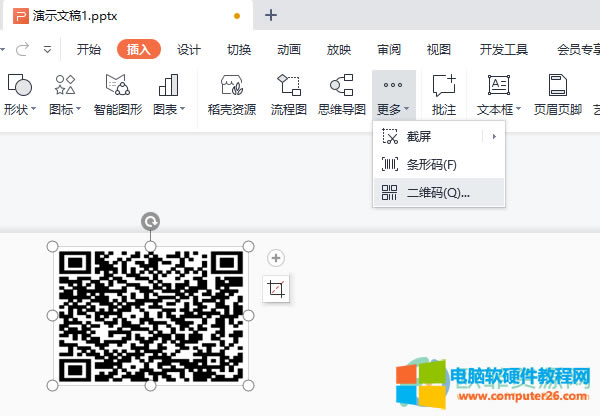The height and width of the screenshot is (416, 600).
Task: Click the crop icon beside QR code
Action: [277, 290]
